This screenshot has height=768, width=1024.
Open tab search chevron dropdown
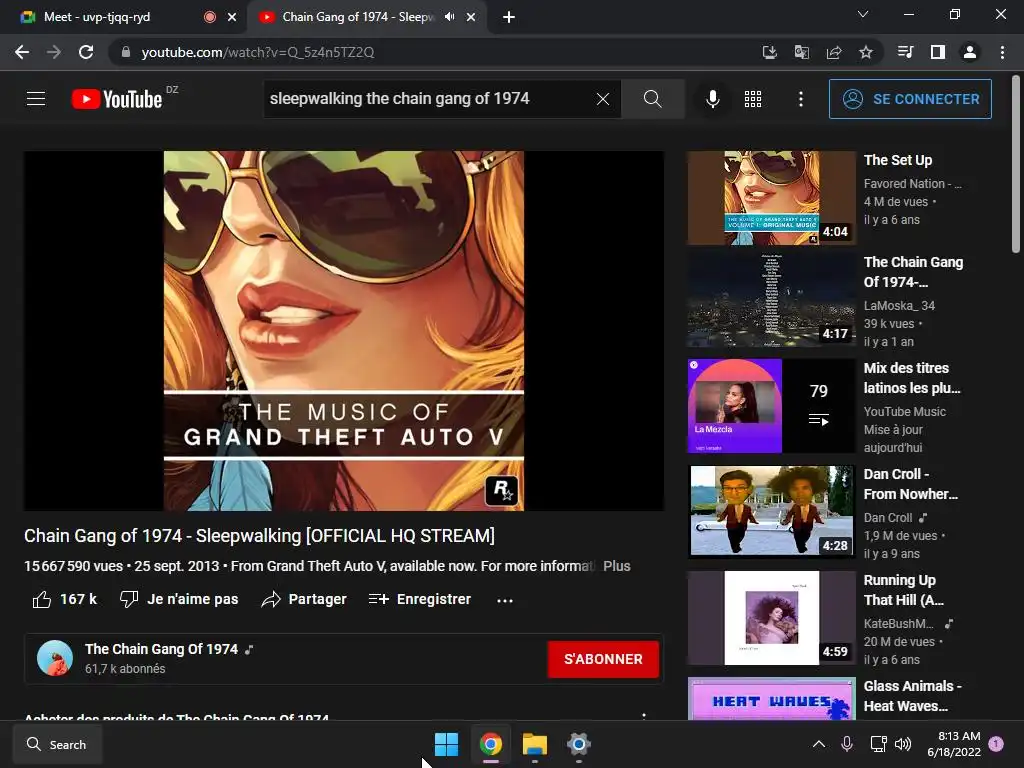click(x=863, y=14)
